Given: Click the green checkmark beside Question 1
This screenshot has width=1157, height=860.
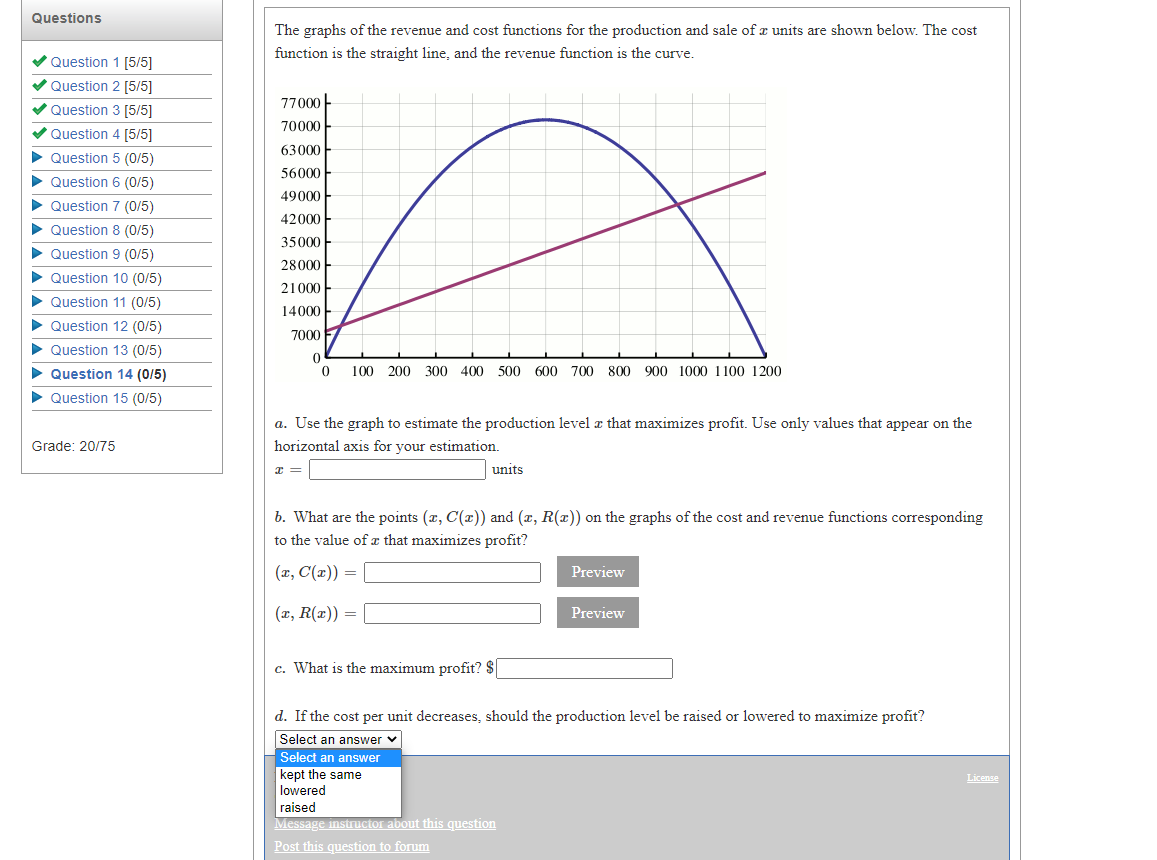Looking at the screenshot, I should point(38,61).
